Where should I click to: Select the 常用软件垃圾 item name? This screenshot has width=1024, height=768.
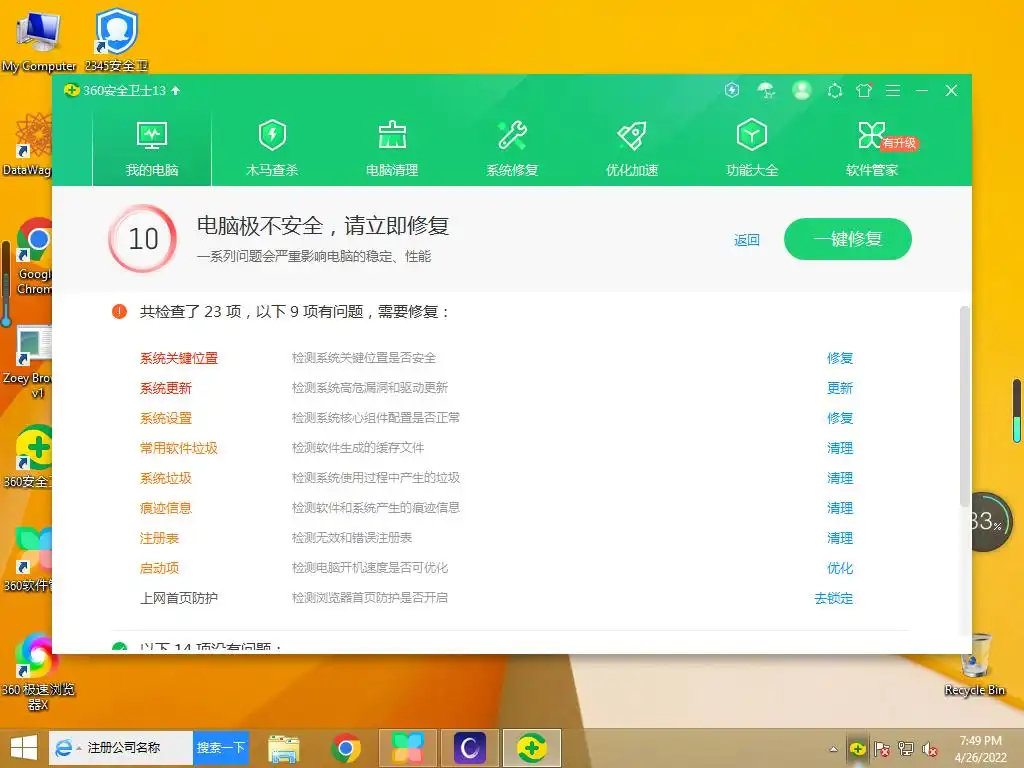click(179, 448)
